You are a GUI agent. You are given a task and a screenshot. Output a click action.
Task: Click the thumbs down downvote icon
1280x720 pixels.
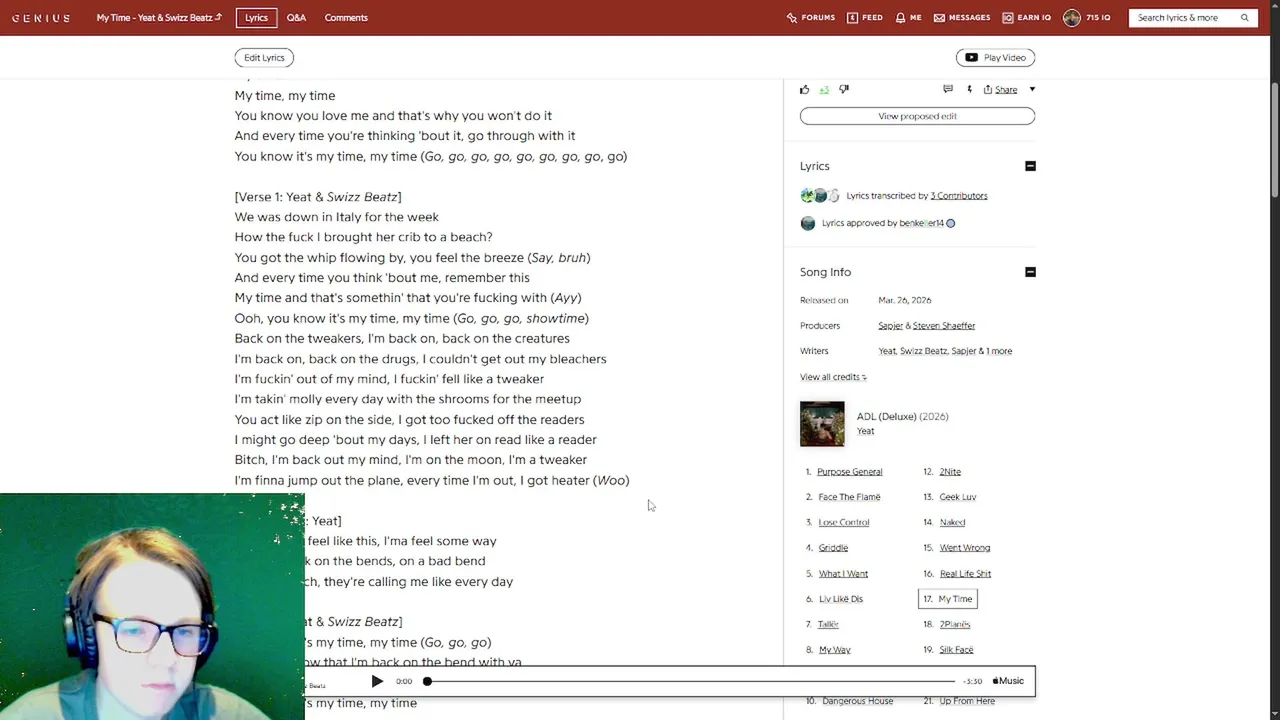[844, 89]
